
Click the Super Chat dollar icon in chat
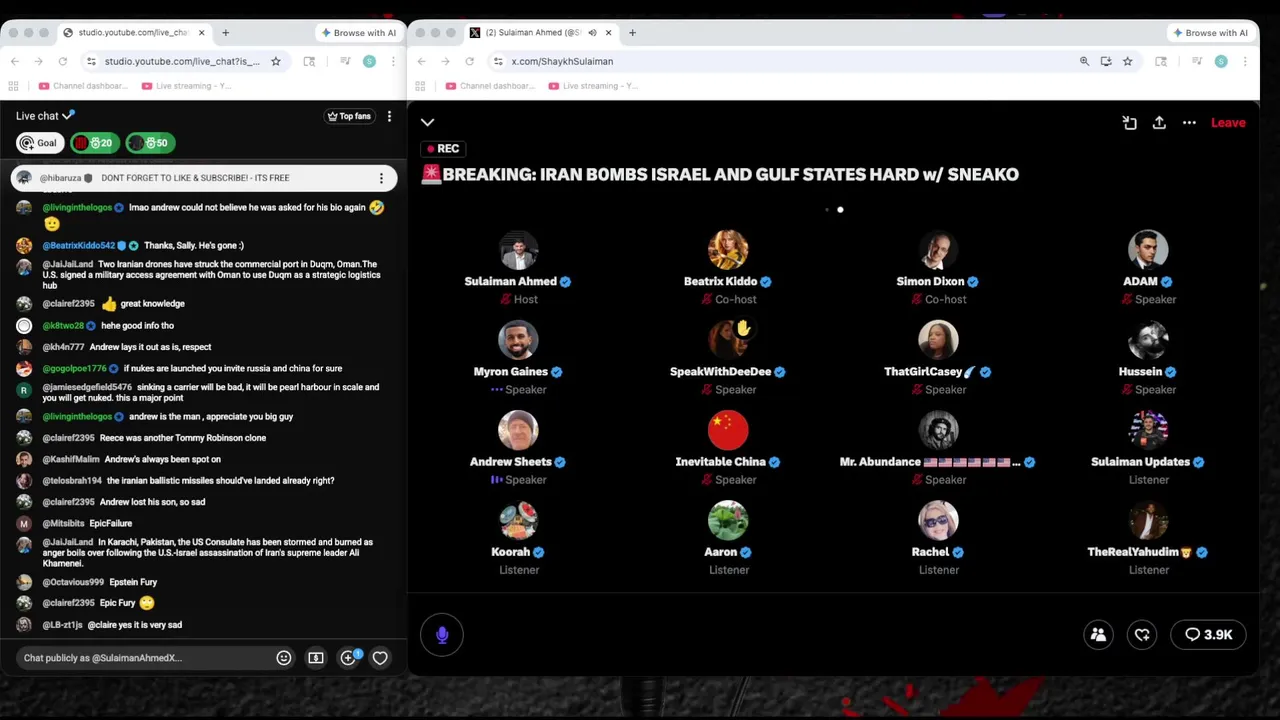point(316,658)
